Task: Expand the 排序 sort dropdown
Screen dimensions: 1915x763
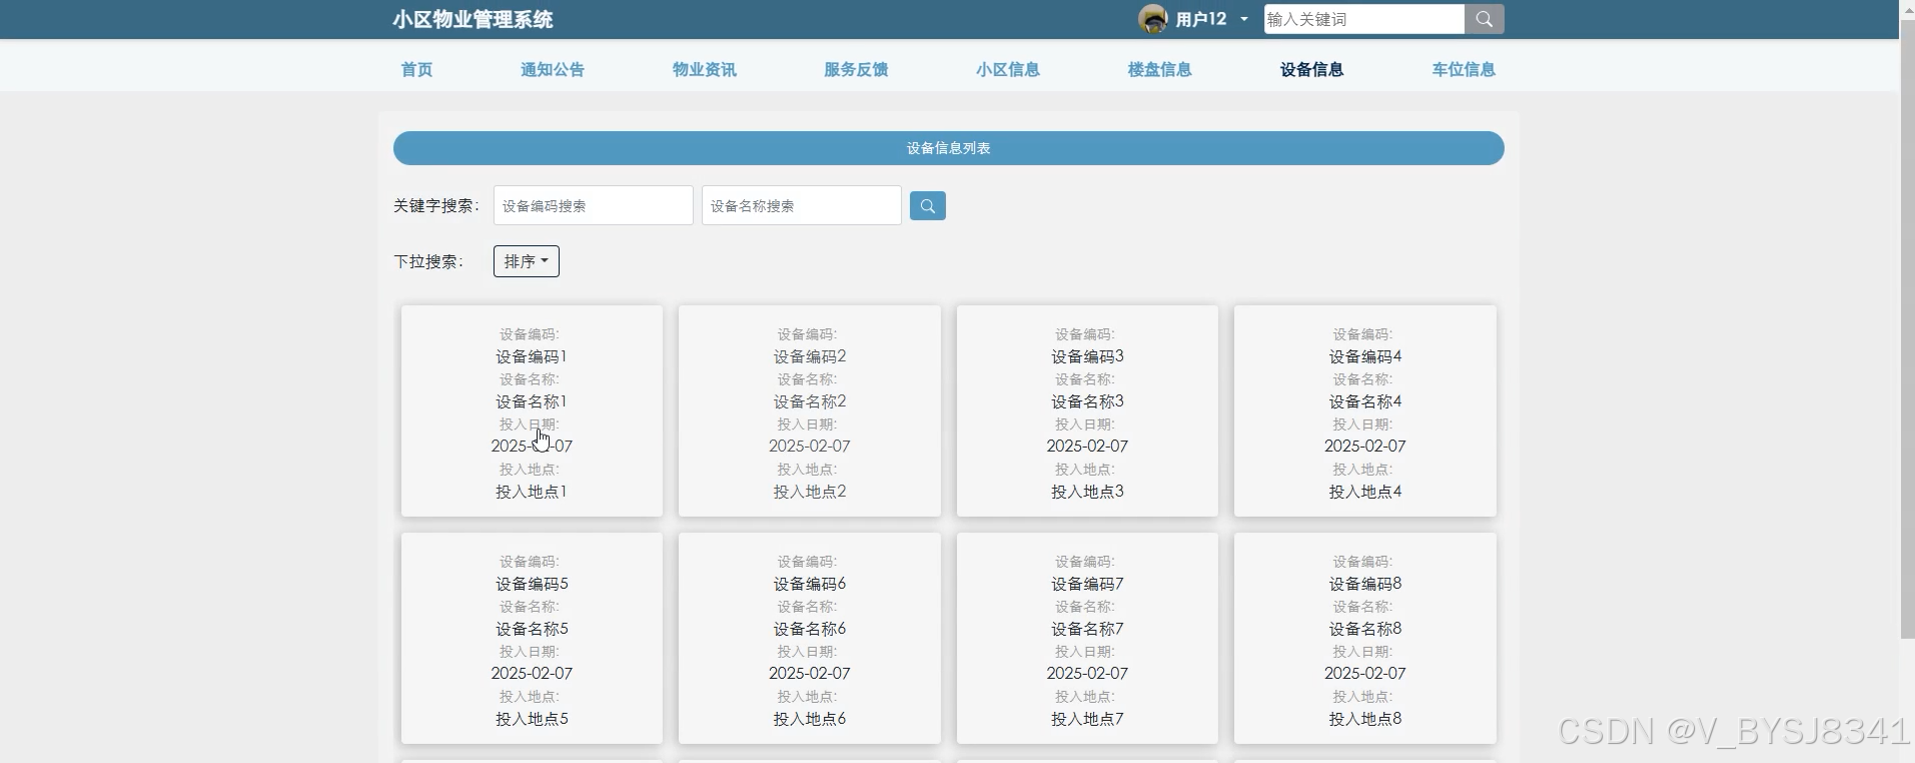Action: (x=526, y=261)
